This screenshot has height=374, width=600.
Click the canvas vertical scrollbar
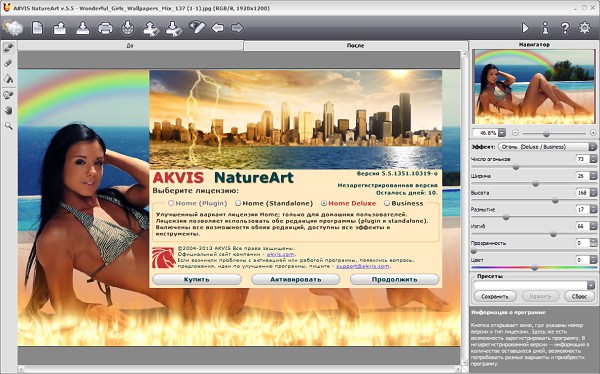pyautogui.click(x=464, y=208)
